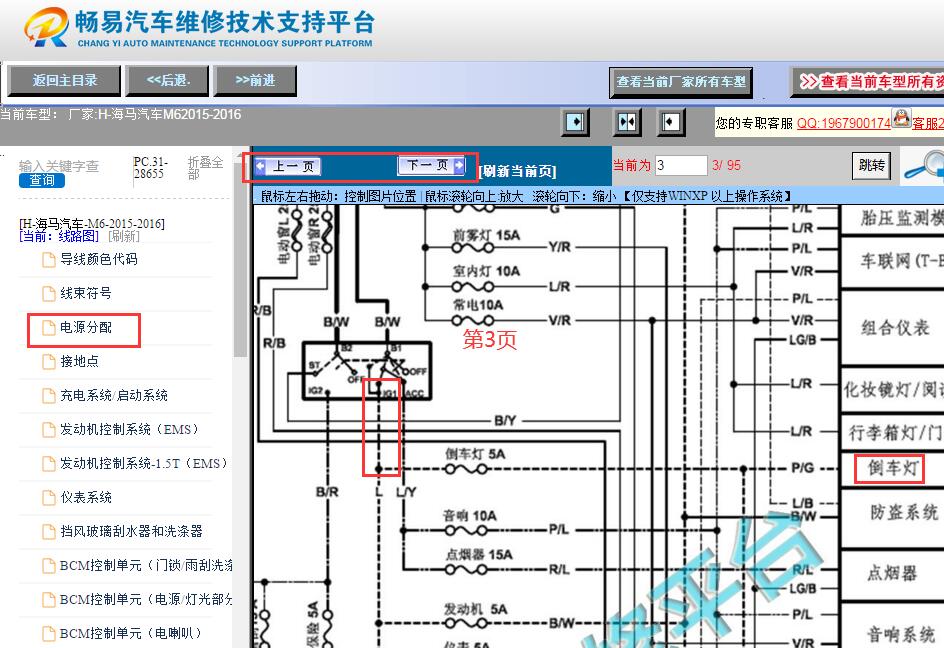944x648 pixels.
Task: Open 发动机控制系统-1.5T（EMS） tree item
Action: (144, 464)
